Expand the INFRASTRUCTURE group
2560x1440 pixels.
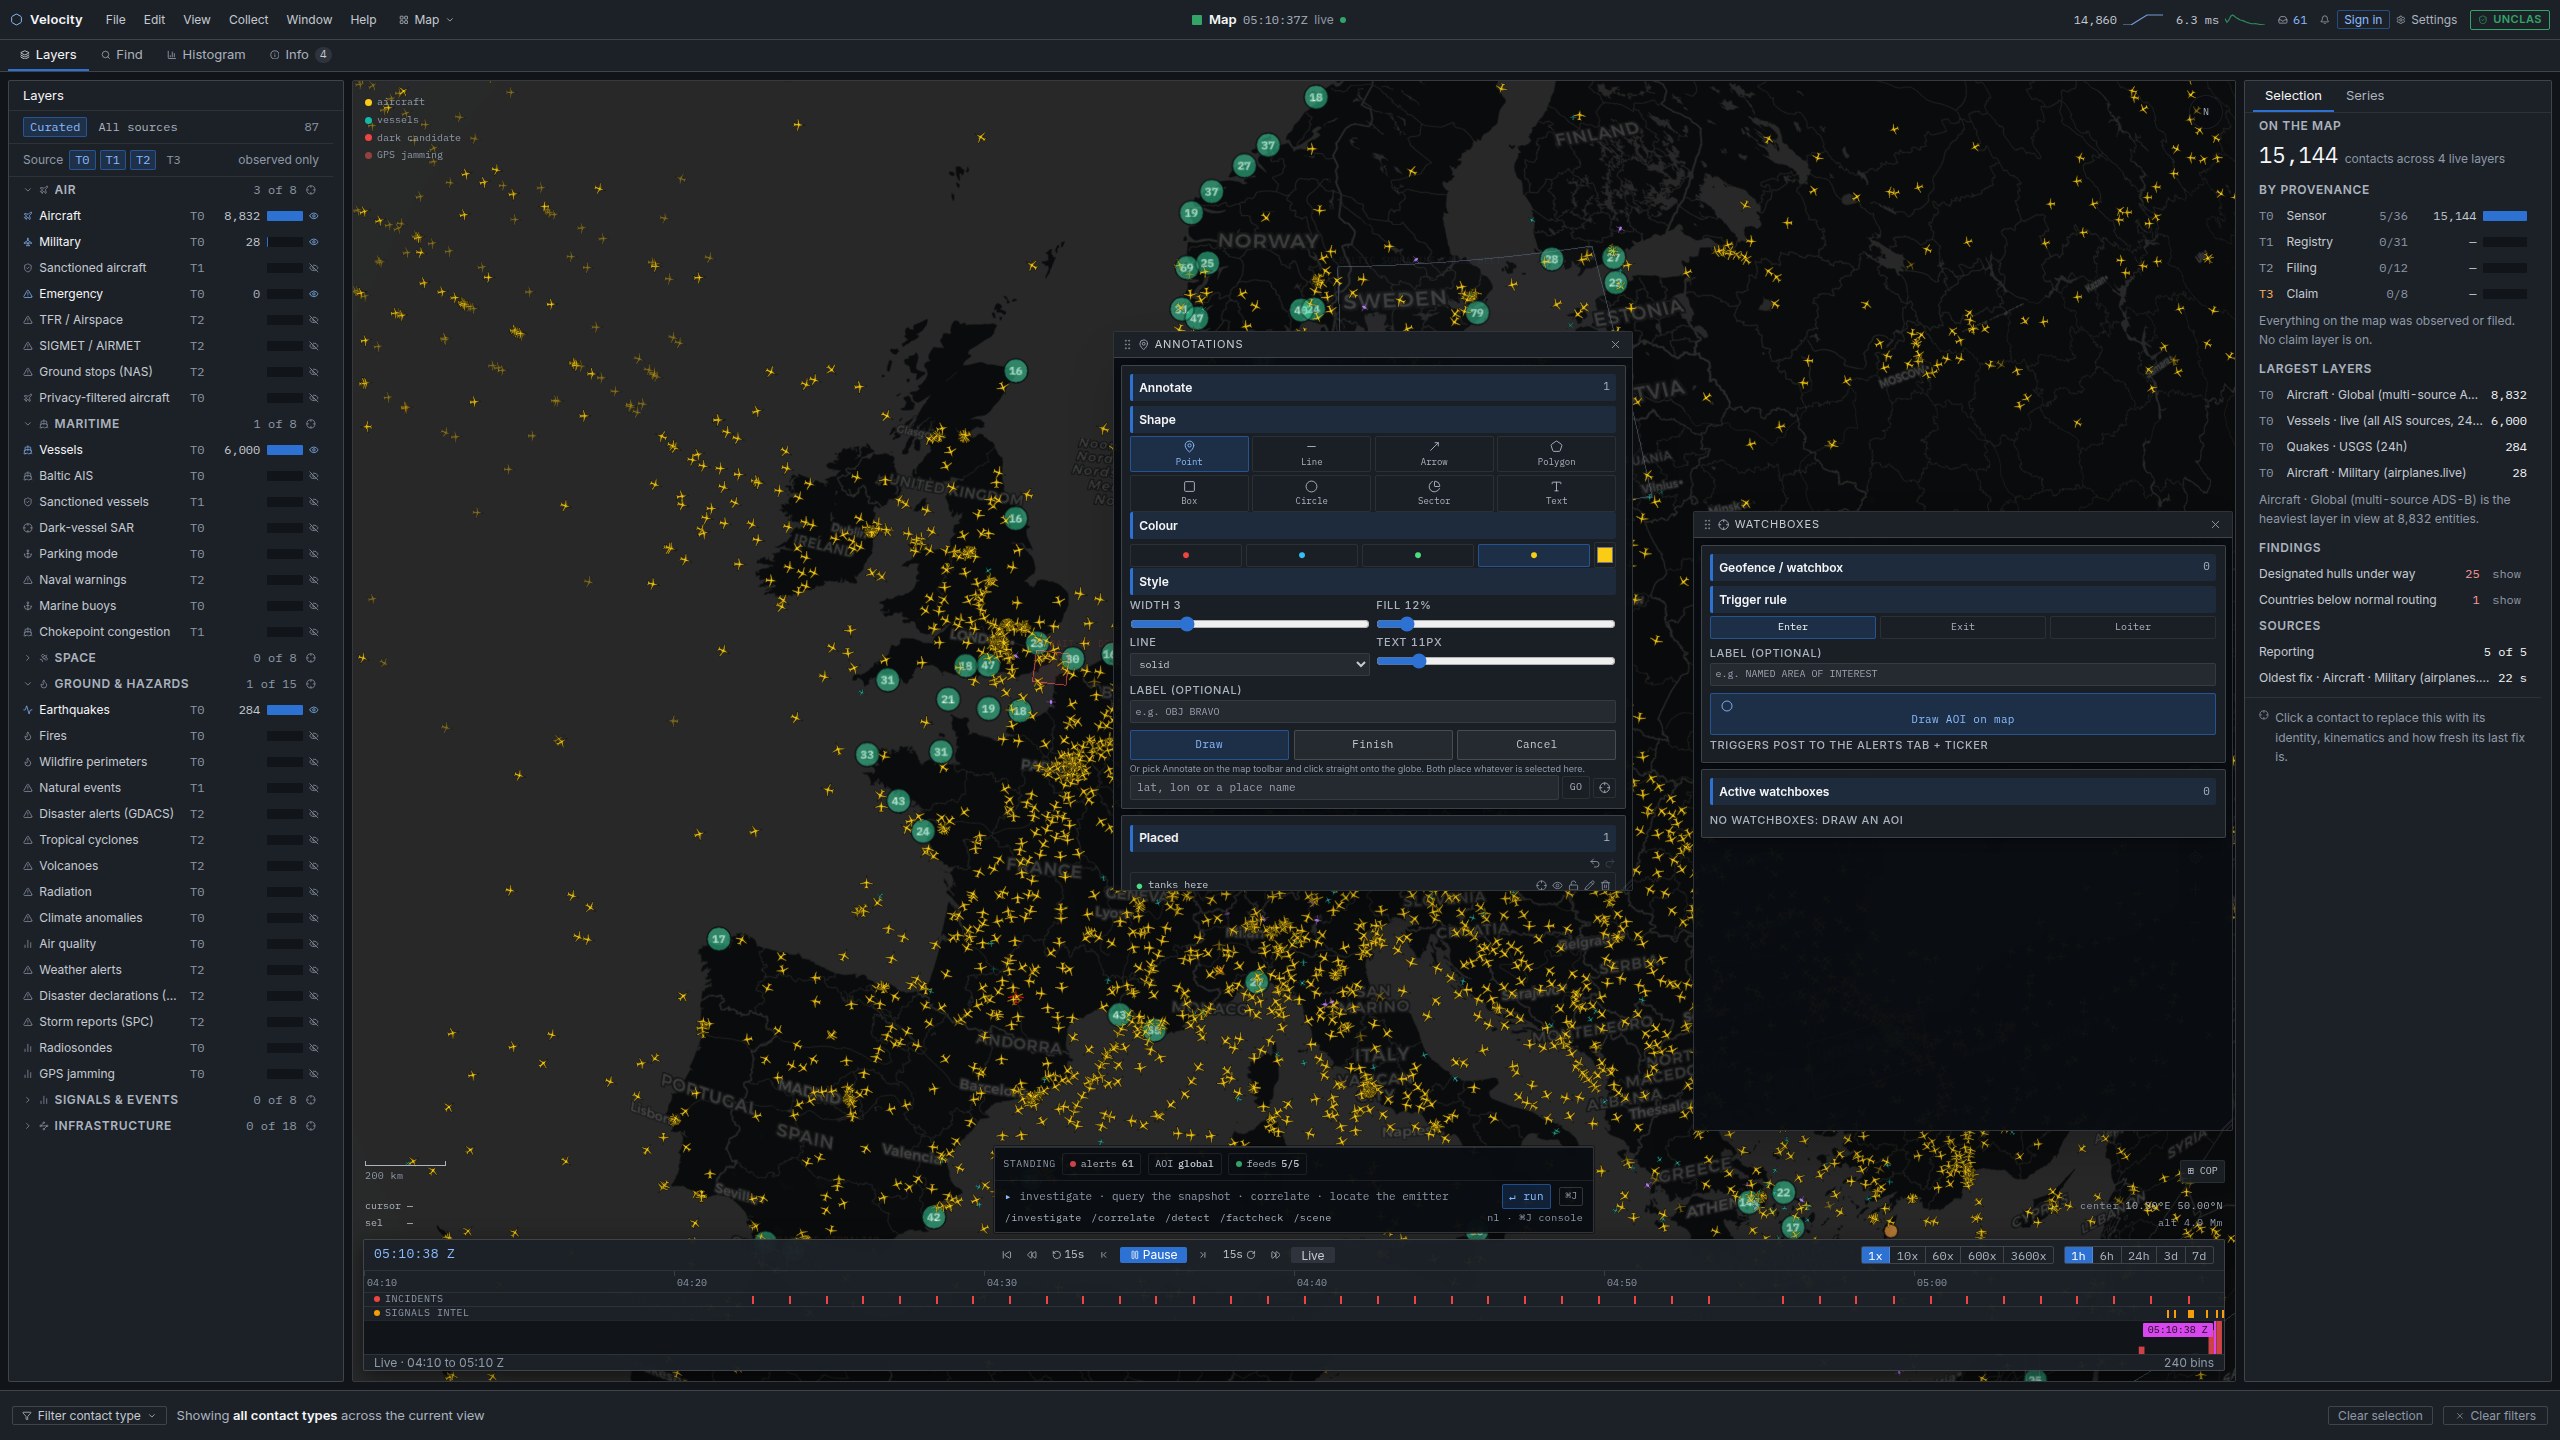(27, 1126)
